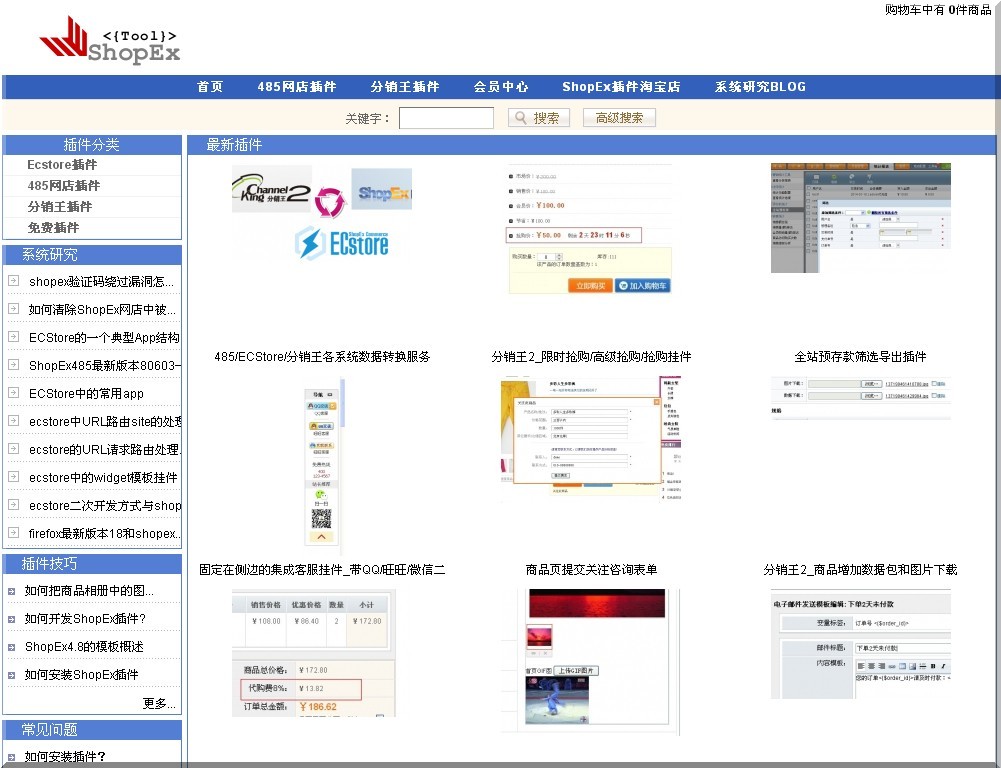This screenshot has height=768, width=1001.
Task: Open 系统研究BLOG navigation item
Action: point(760,87)
